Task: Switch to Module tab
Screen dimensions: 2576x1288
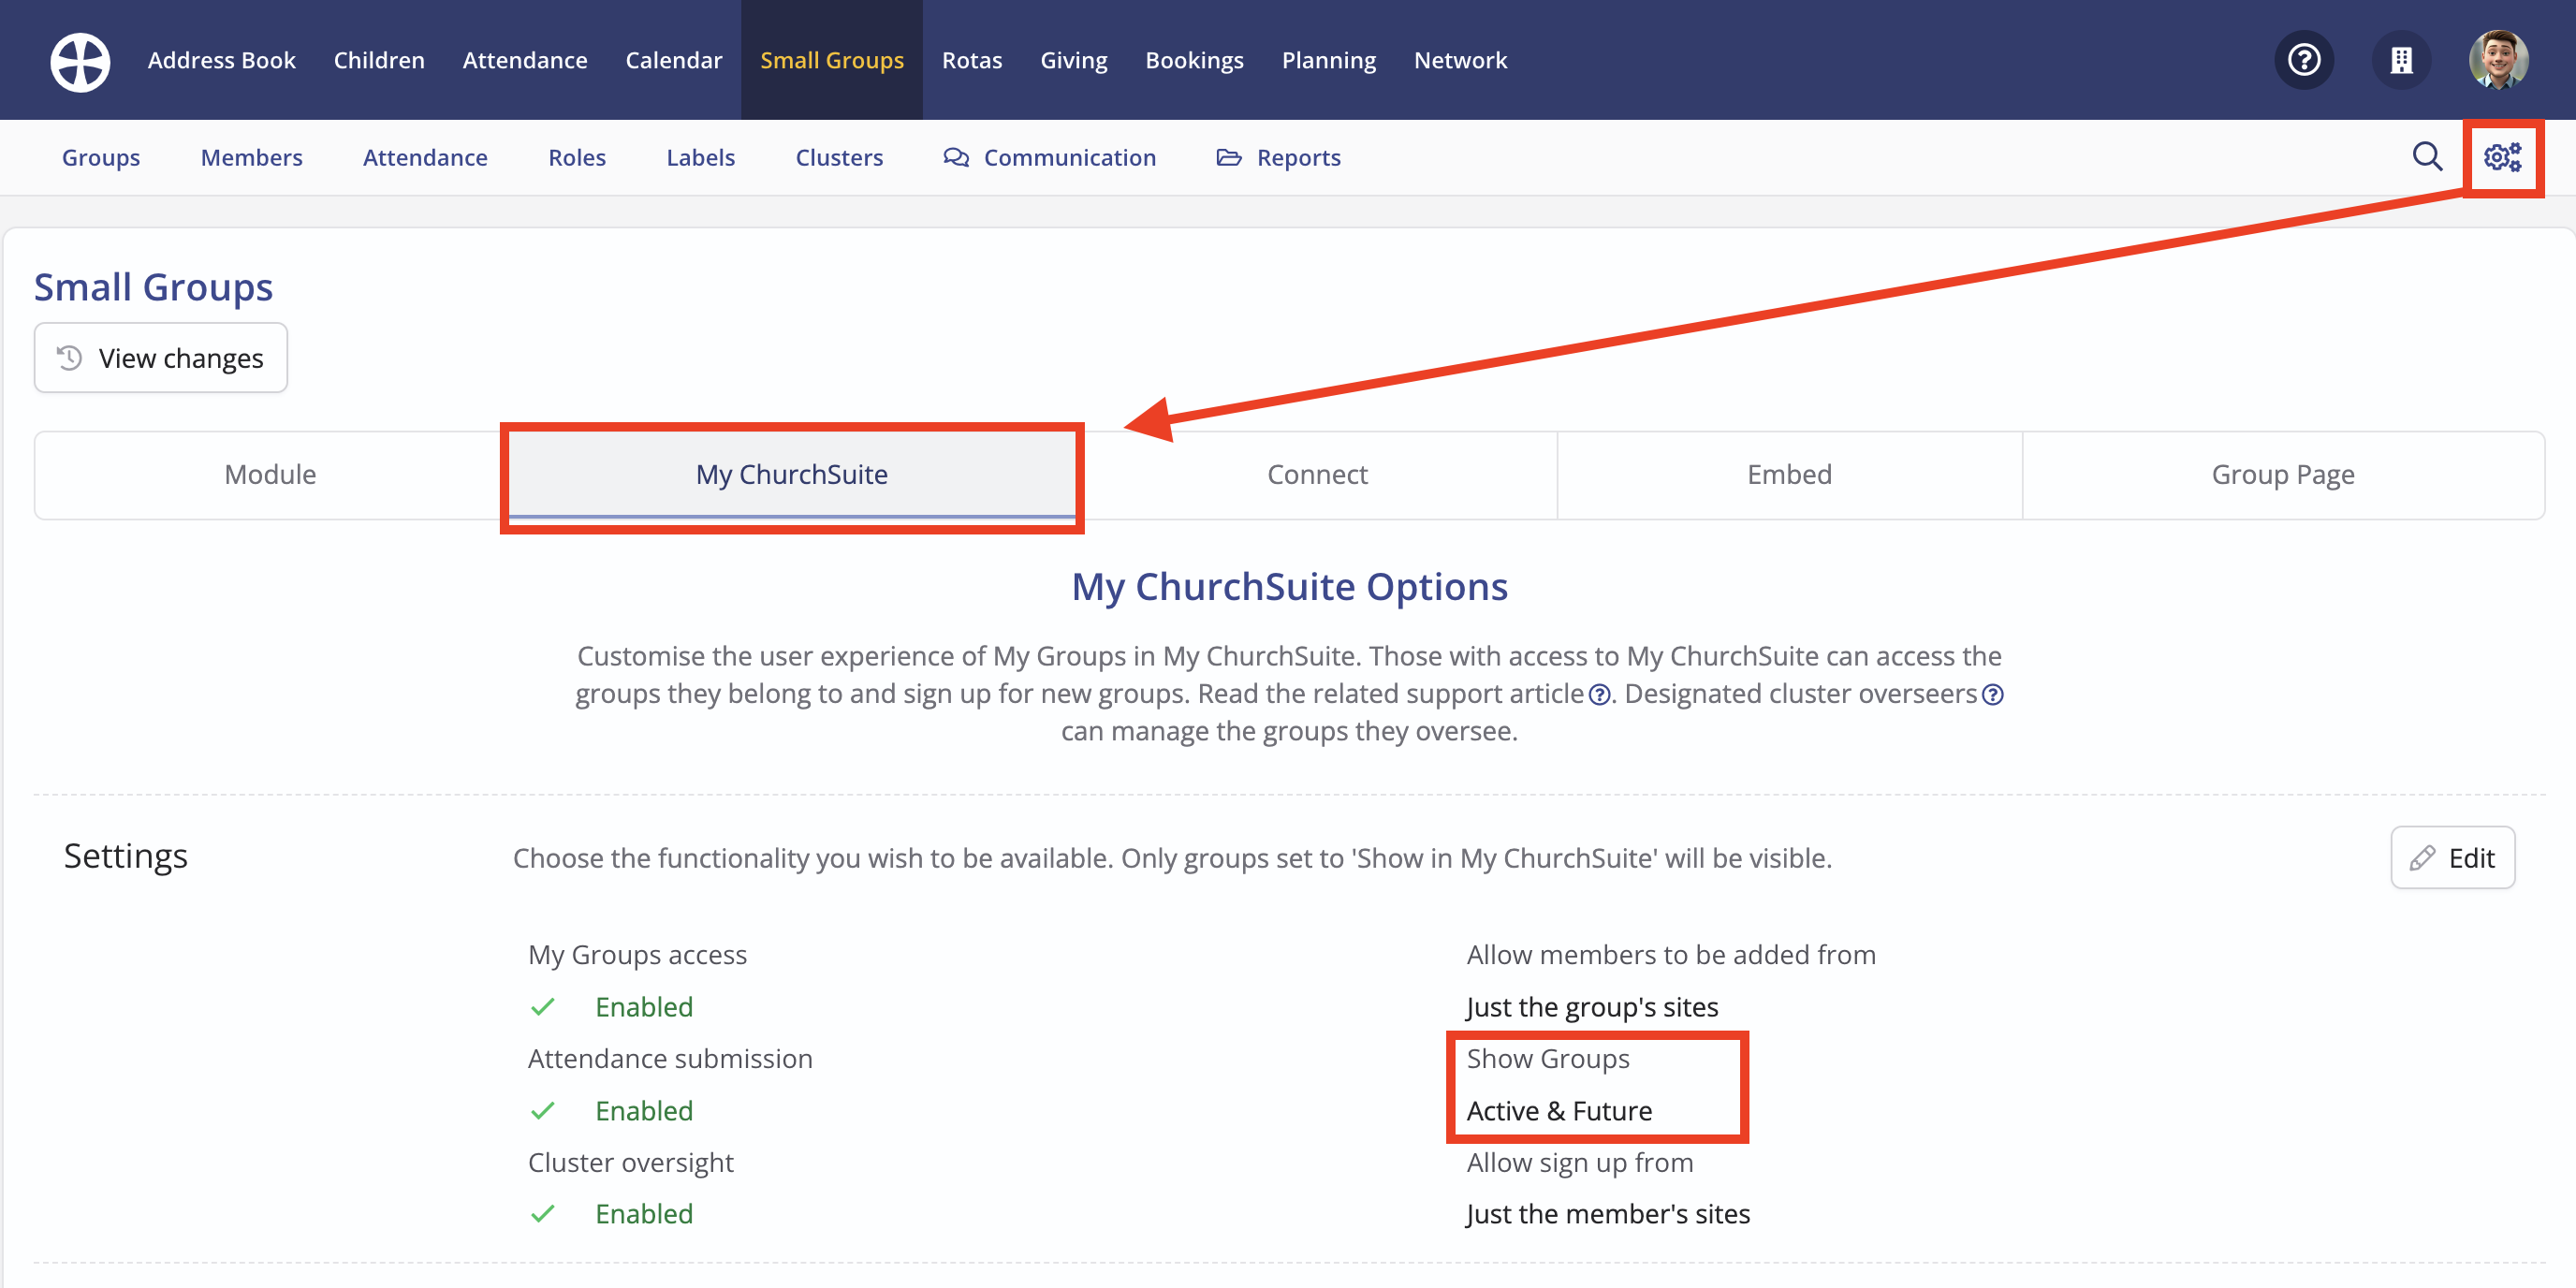Action: pos(270,475)
